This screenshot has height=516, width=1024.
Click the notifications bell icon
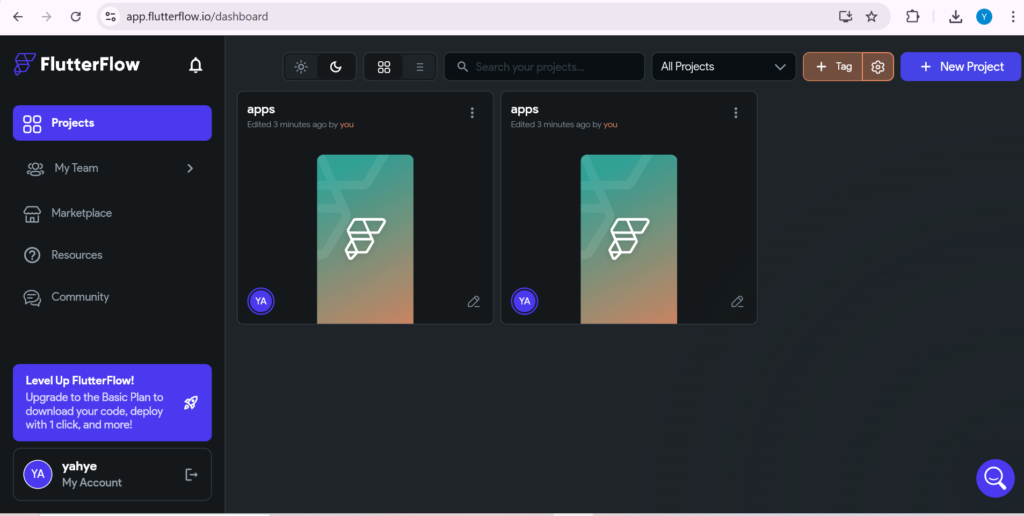[x=196, y=66]
